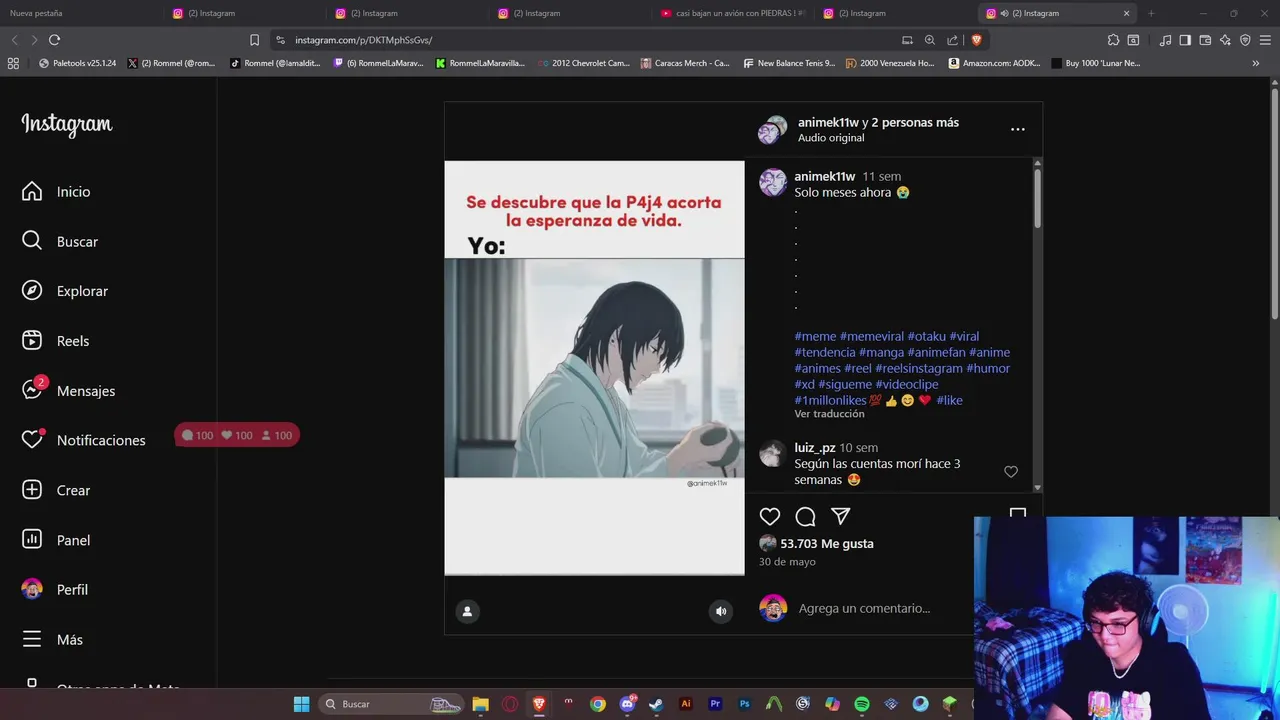Open the bookmarks apps grid icon

(13, 63)
